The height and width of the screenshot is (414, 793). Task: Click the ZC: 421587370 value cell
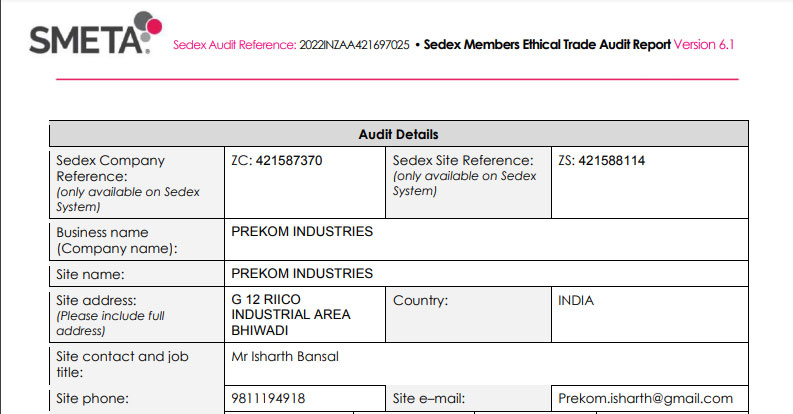[x=276, y=160]
